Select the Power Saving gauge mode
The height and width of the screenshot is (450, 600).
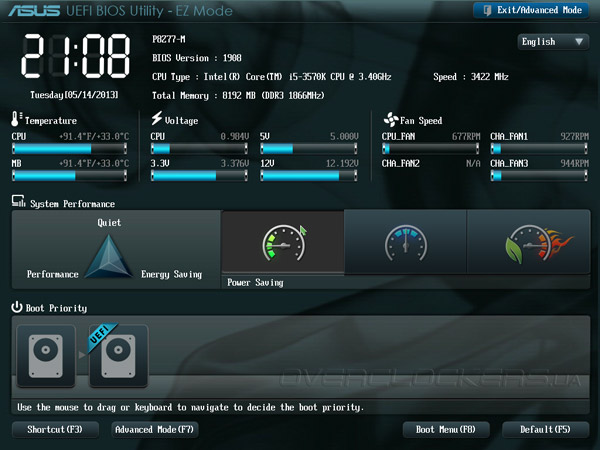283,242
